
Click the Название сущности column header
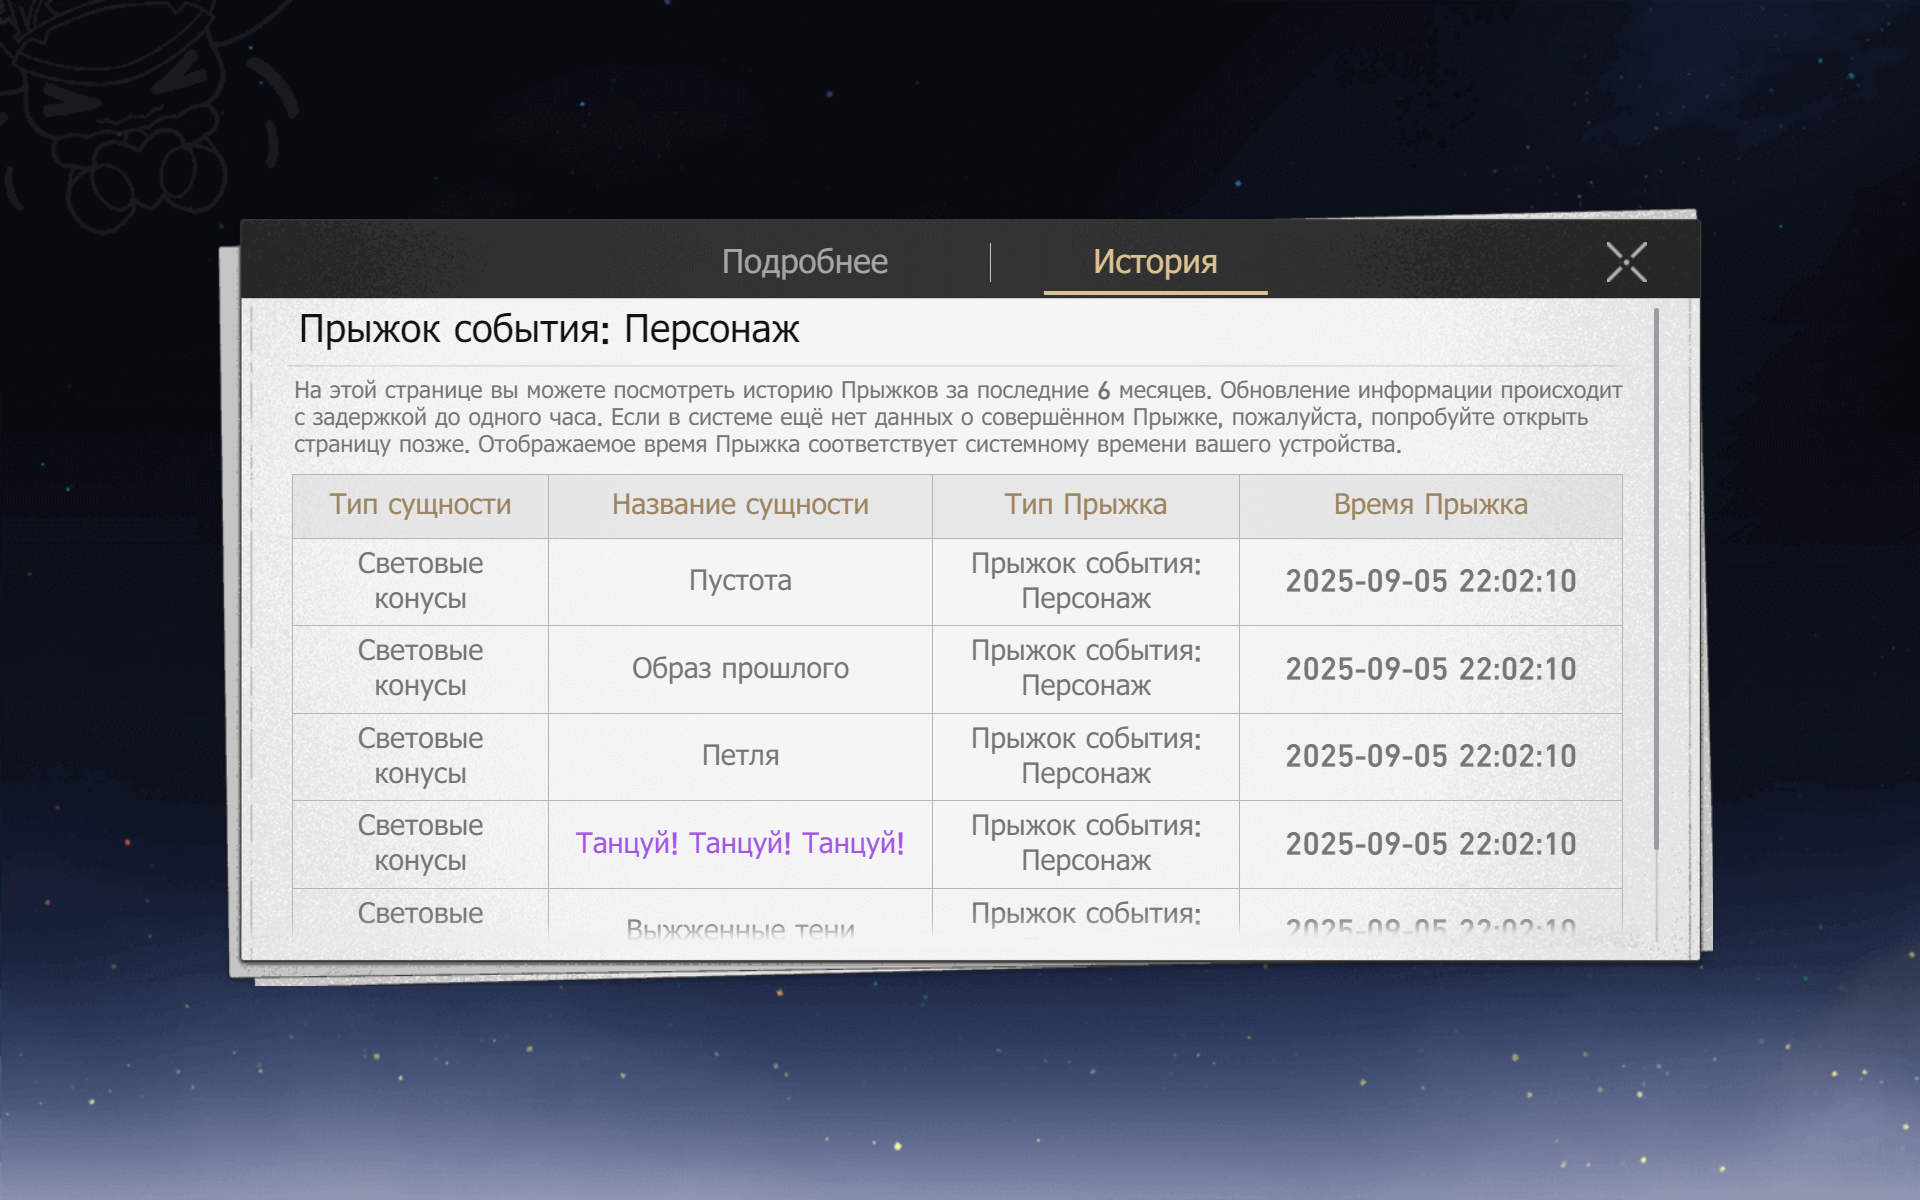(x=740, y=505)
